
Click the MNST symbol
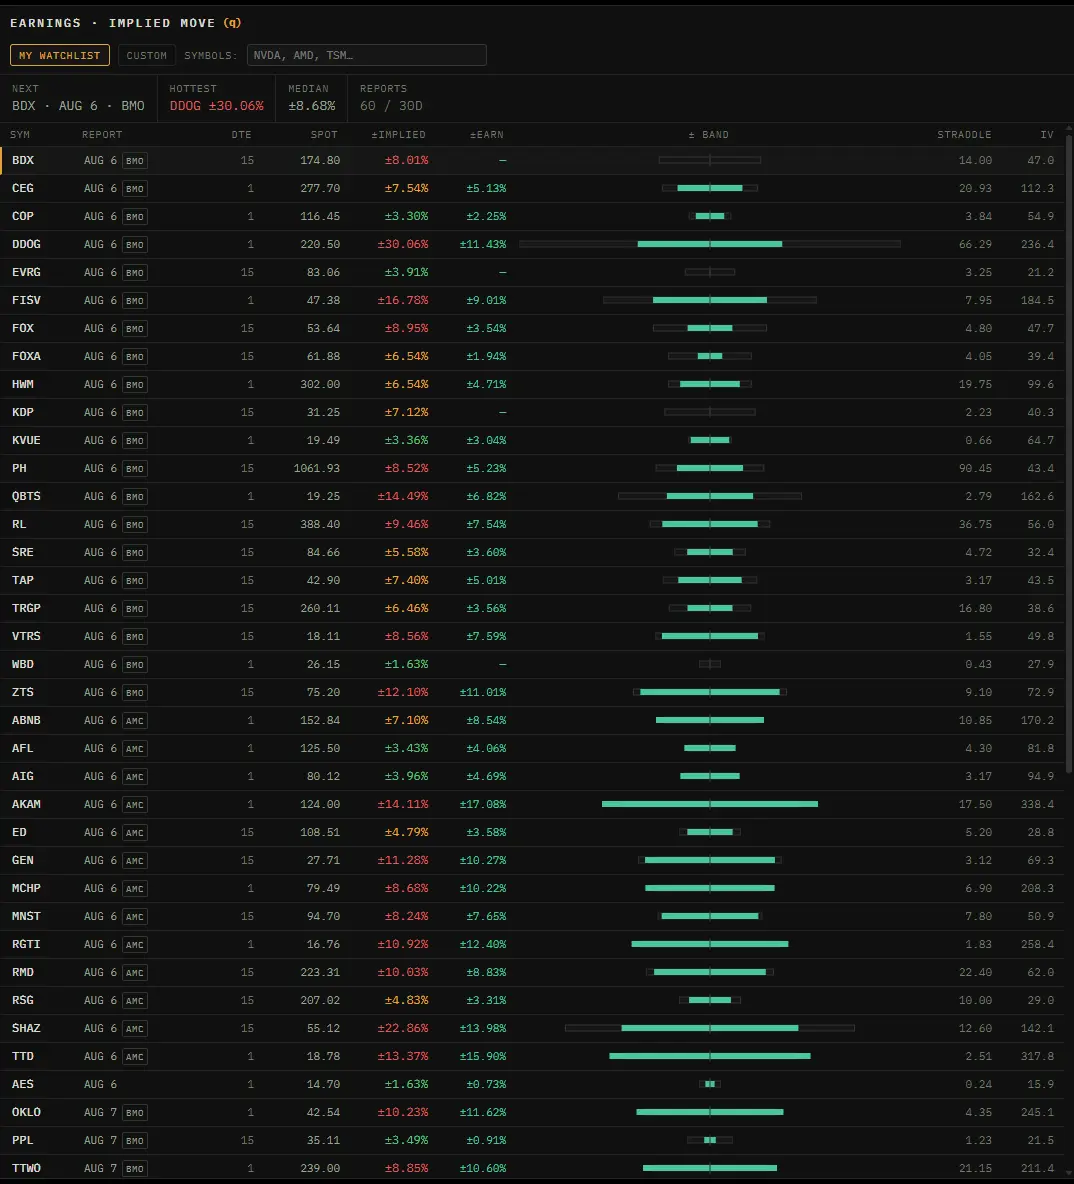(26, 916)
